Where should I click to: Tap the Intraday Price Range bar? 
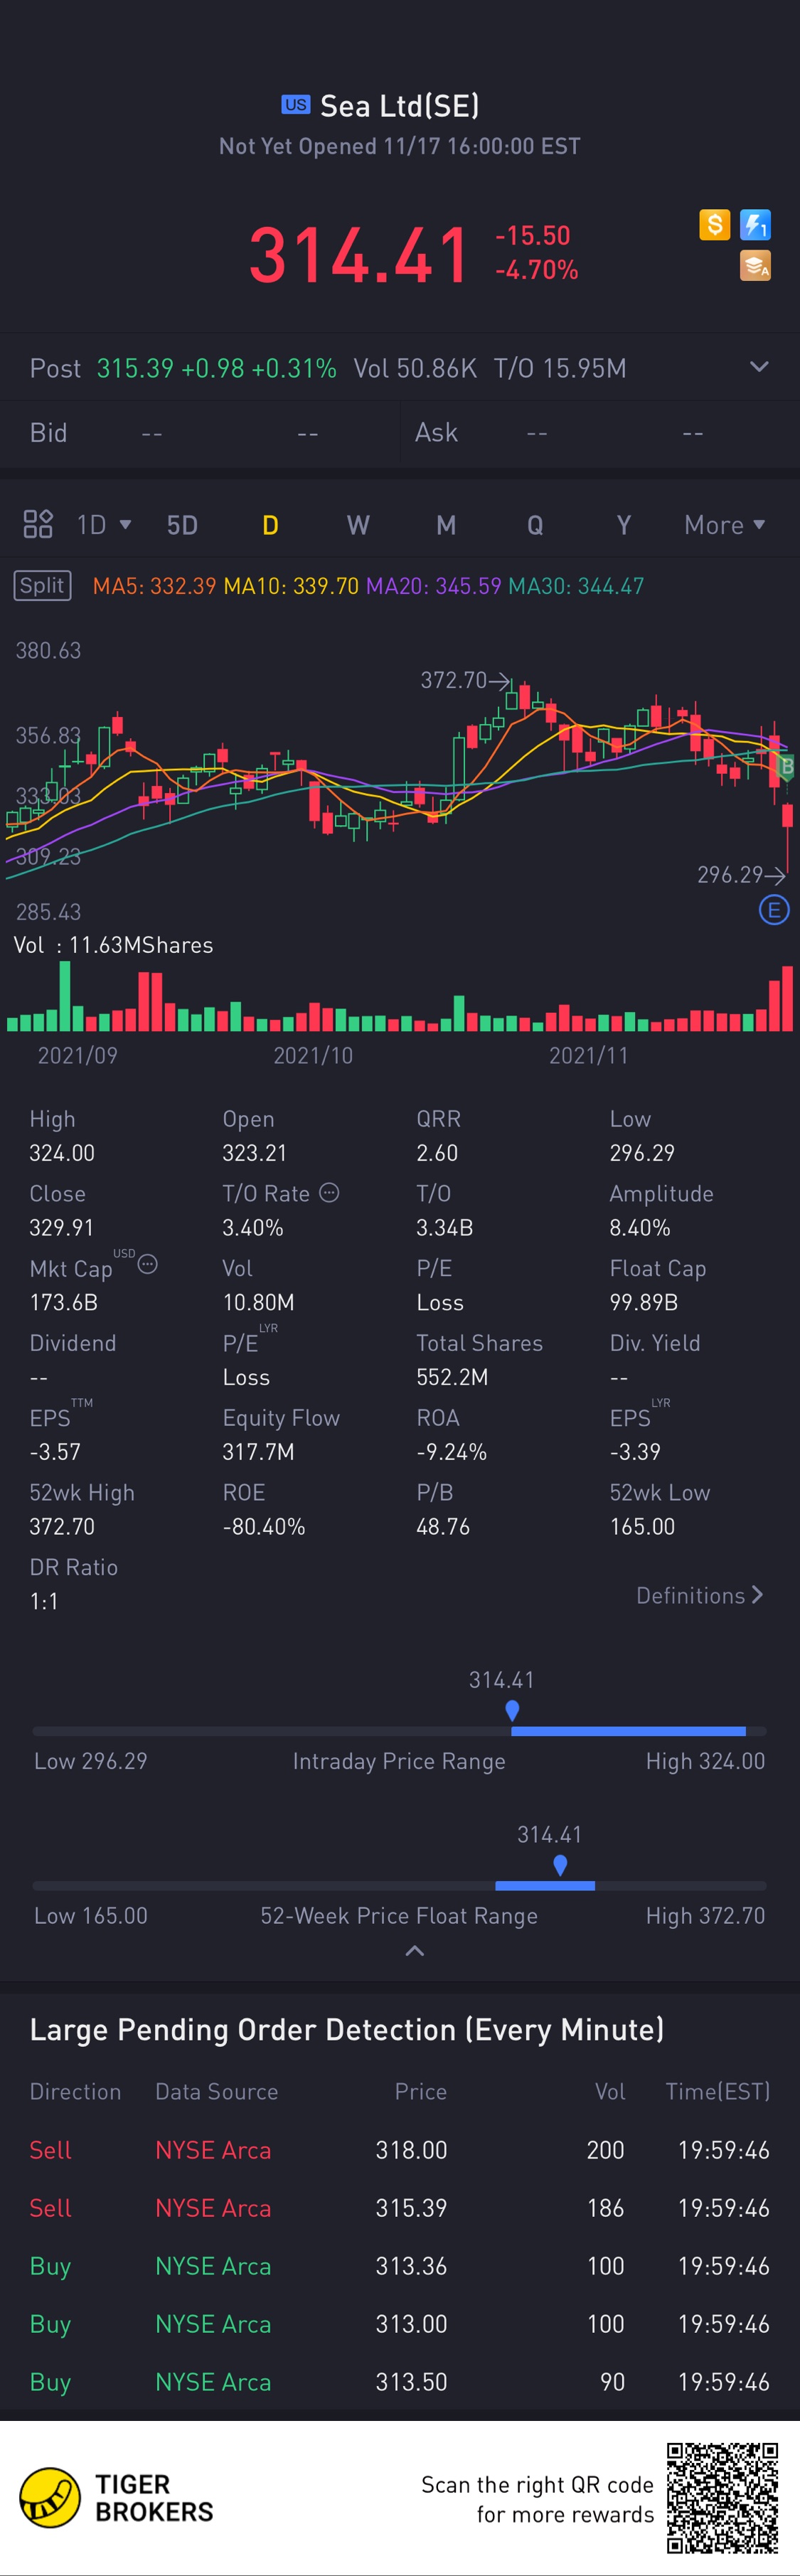pyautogui.click(x=400, y=1731)
